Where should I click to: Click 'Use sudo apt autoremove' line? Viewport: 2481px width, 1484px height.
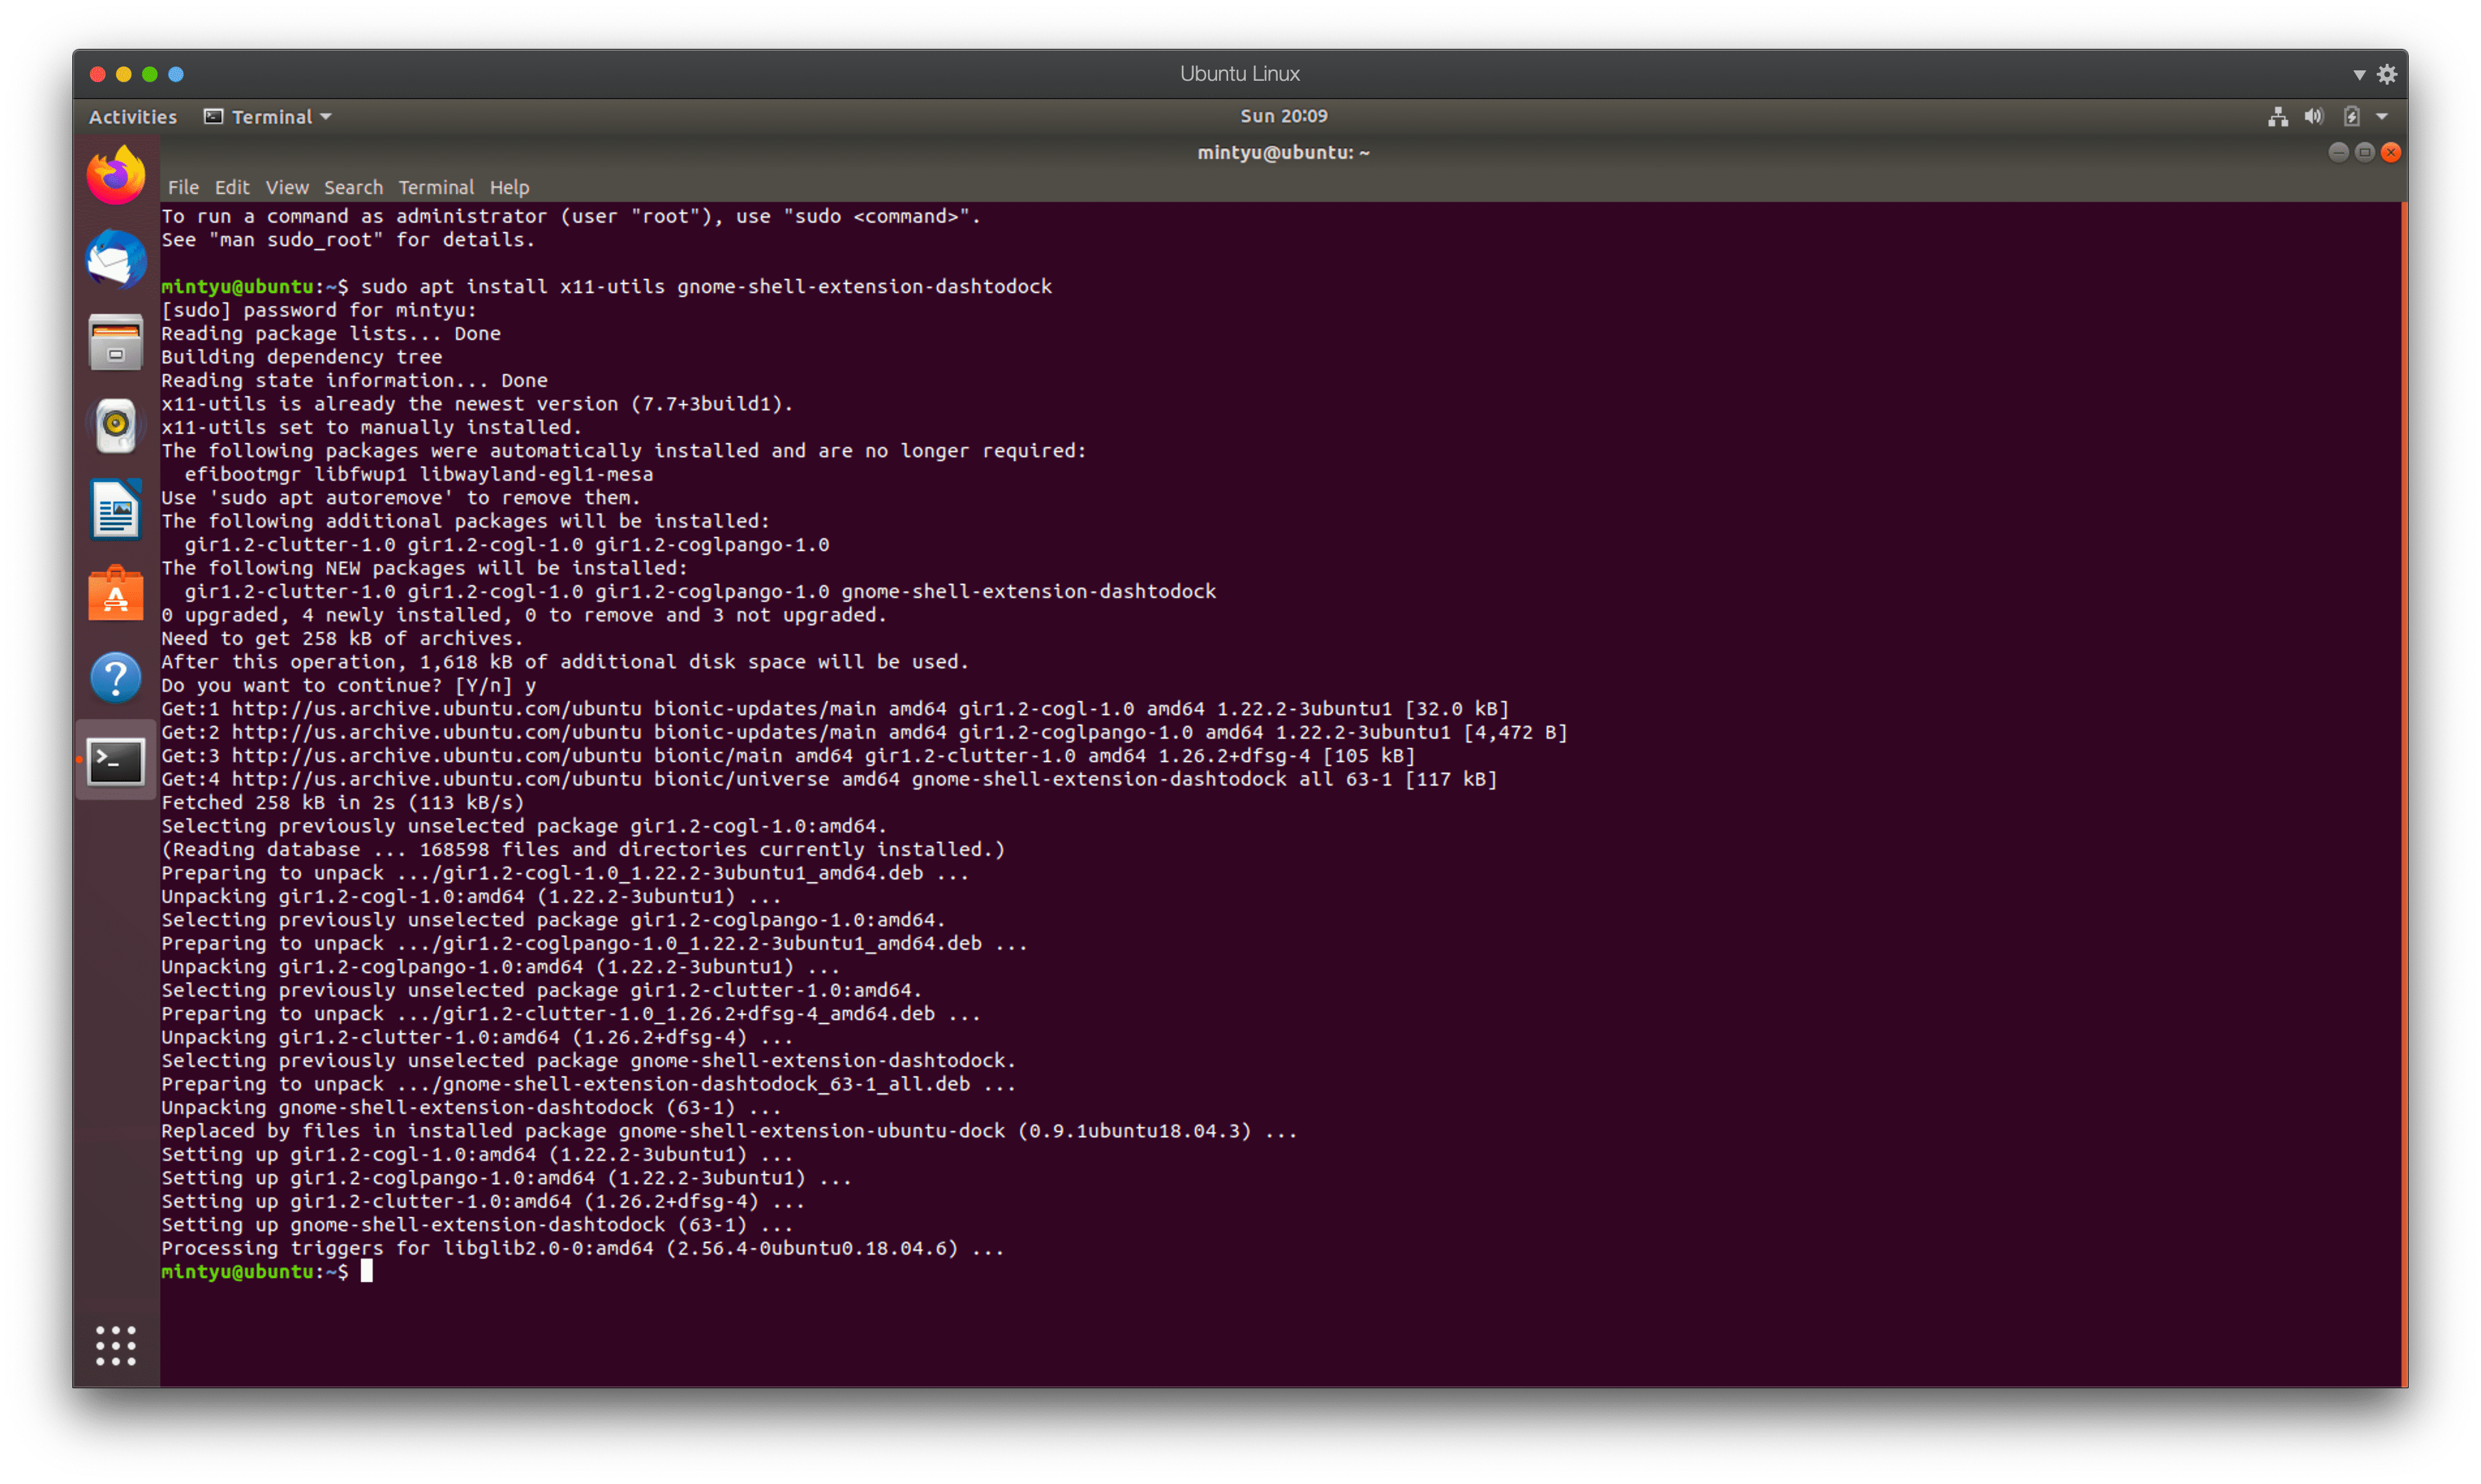[401, 498]
